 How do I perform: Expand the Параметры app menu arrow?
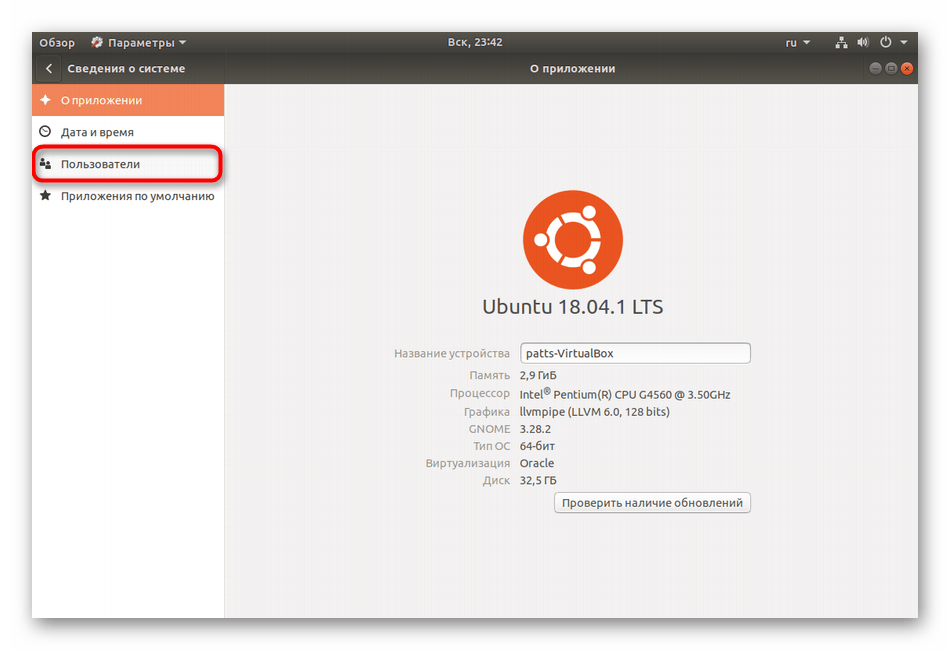point(182,43)
